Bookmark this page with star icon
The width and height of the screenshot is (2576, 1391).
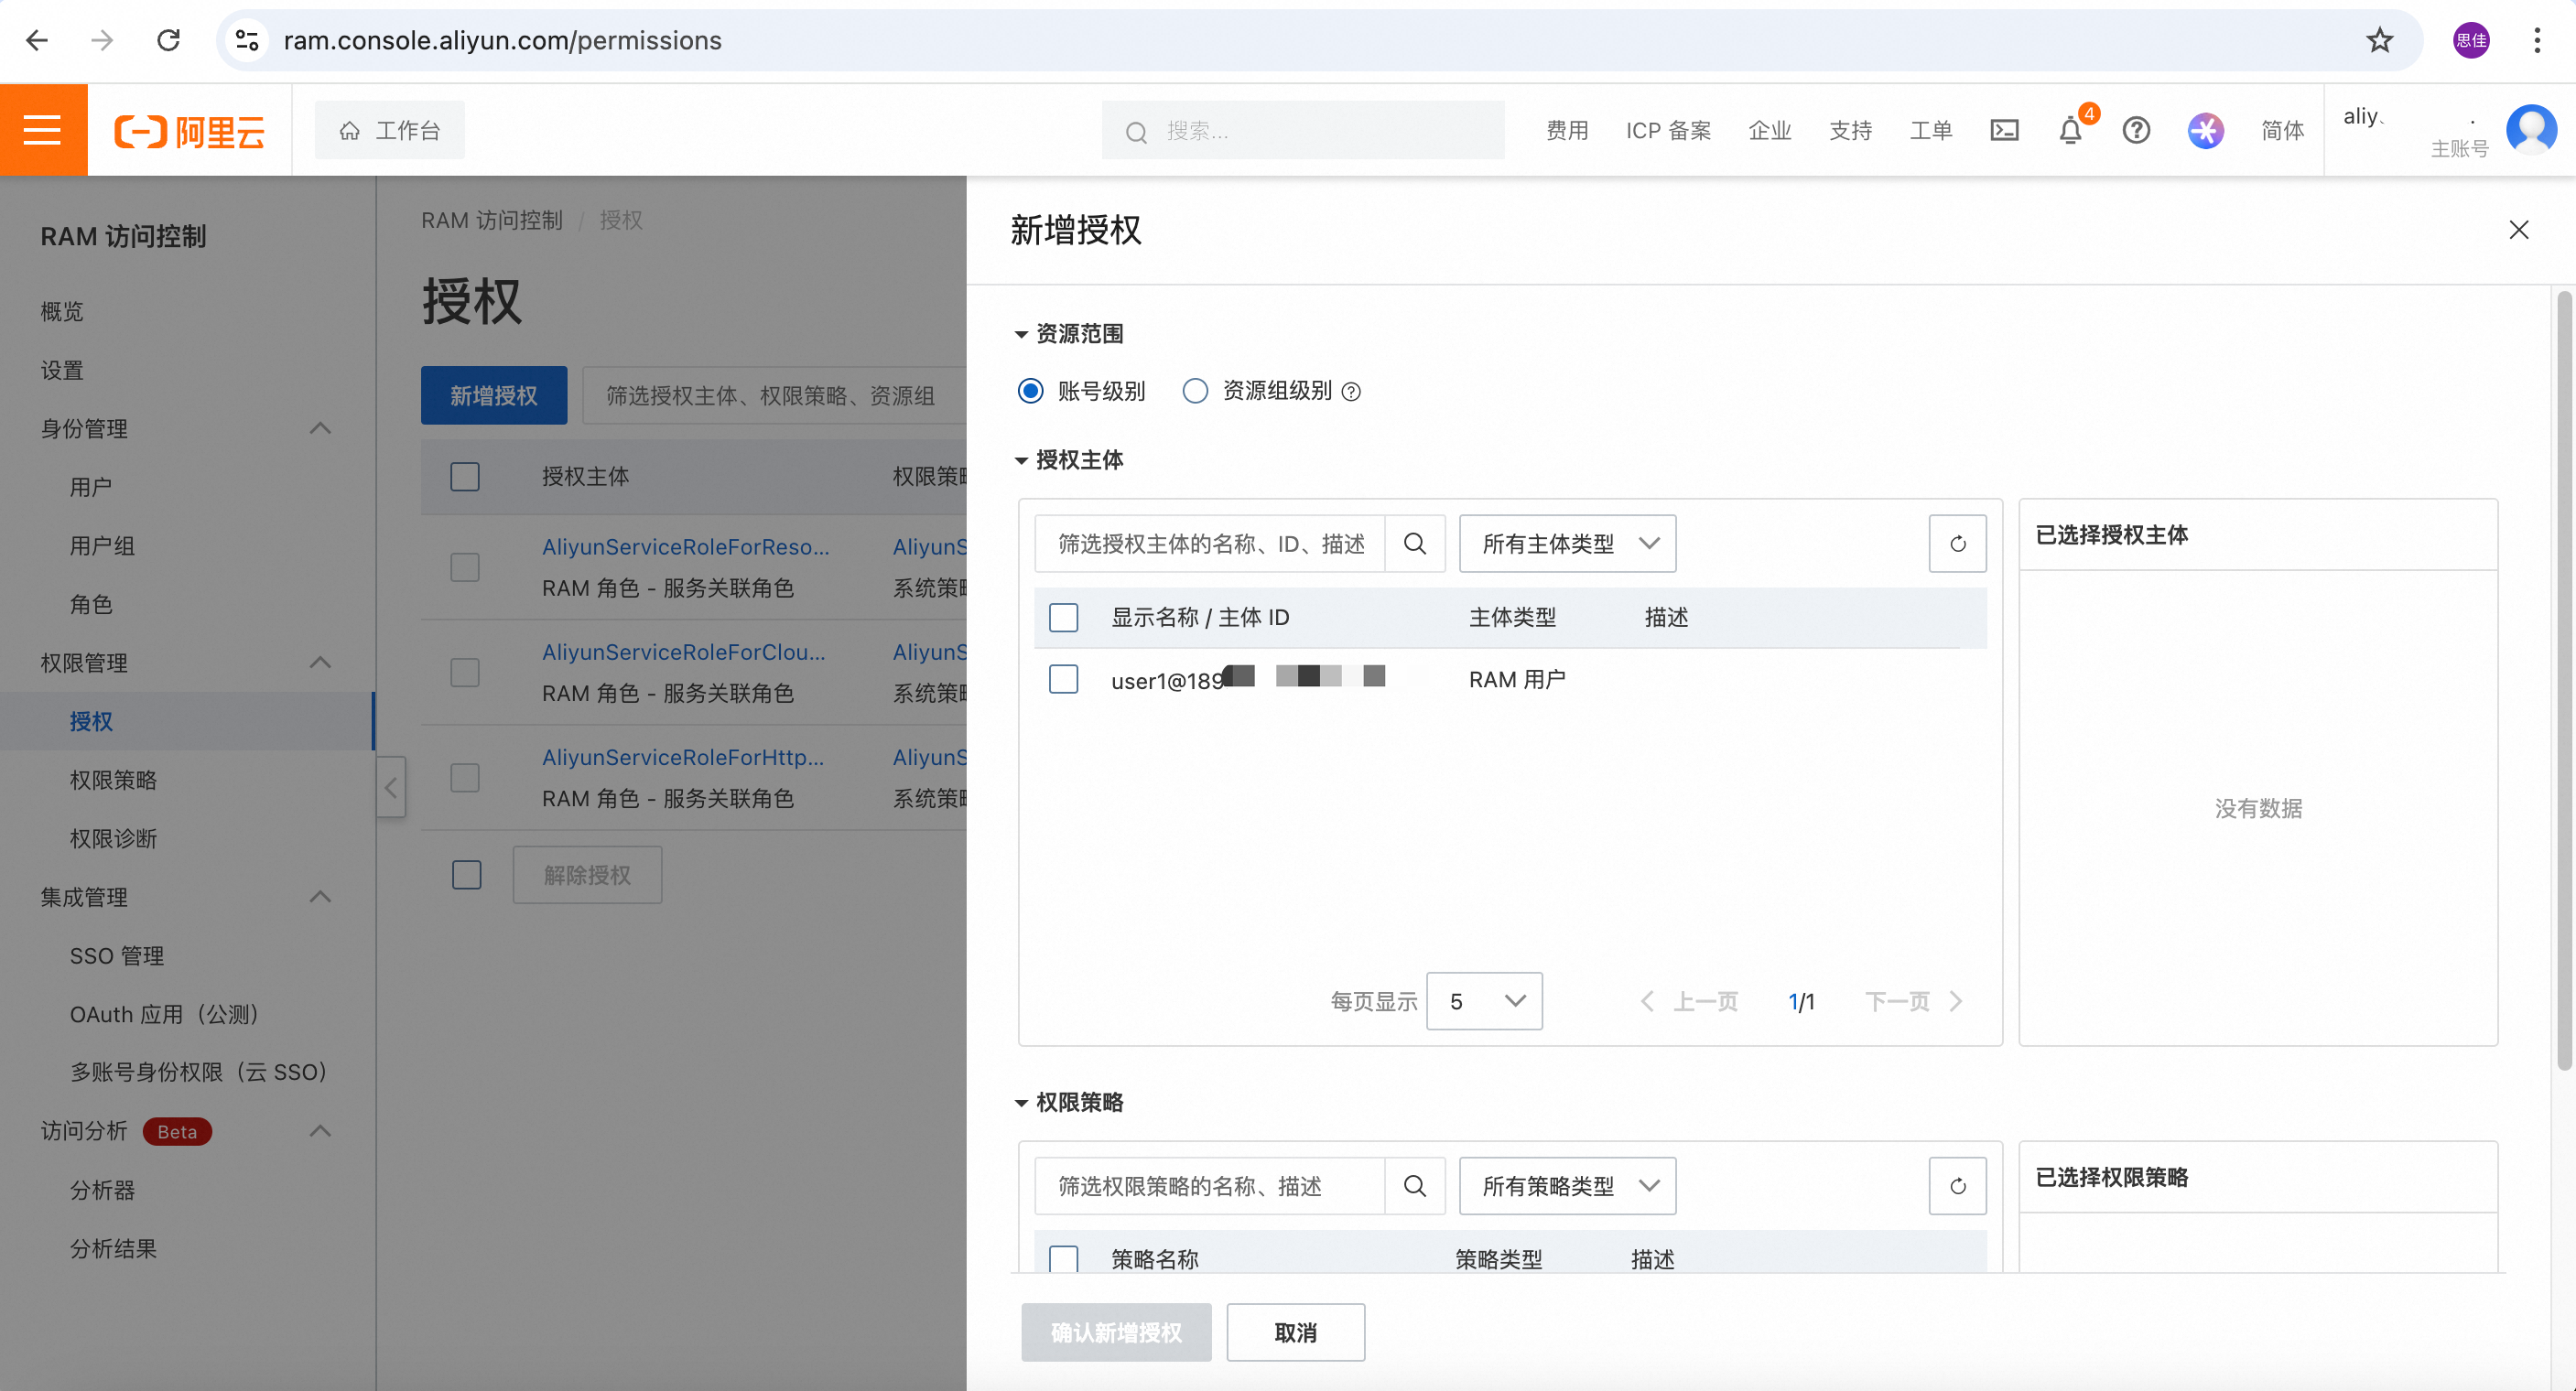click(x=2379, y=40)
